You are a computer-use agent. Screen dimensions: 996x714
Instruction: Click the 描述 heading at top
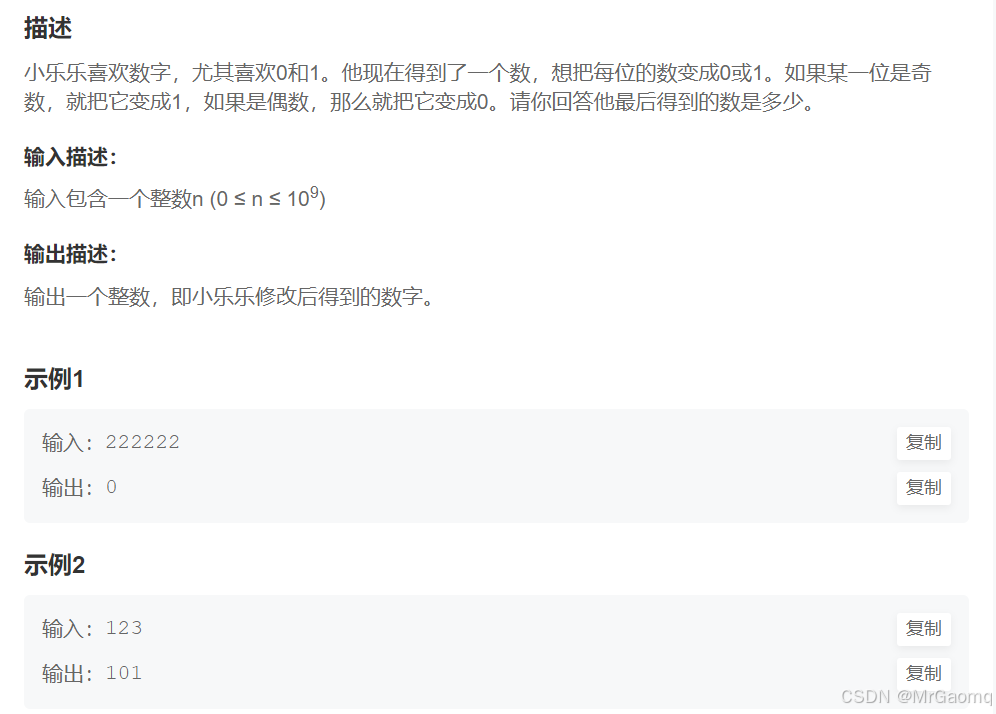48,28
